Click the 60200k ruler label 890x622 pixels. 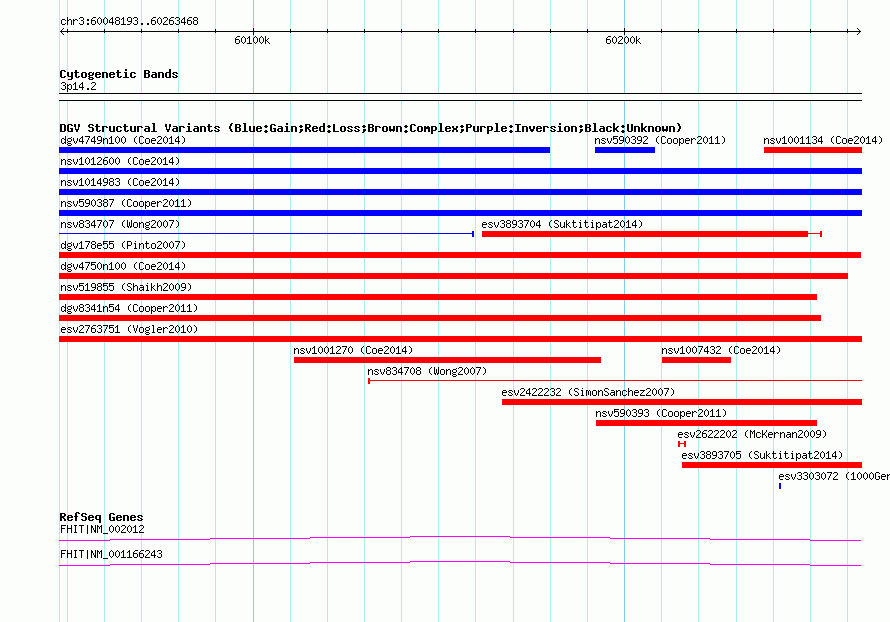[623, 40]
